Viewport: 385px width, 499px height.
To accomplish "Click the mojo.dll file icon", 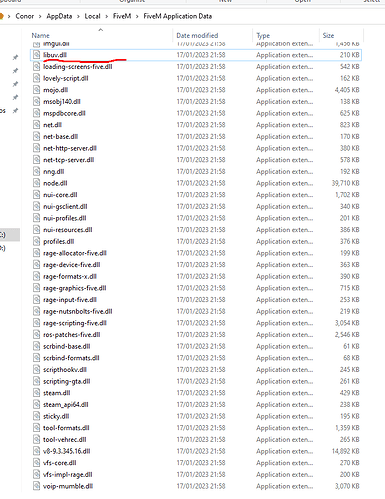I will pyautogui.click(x=37, y=90).
